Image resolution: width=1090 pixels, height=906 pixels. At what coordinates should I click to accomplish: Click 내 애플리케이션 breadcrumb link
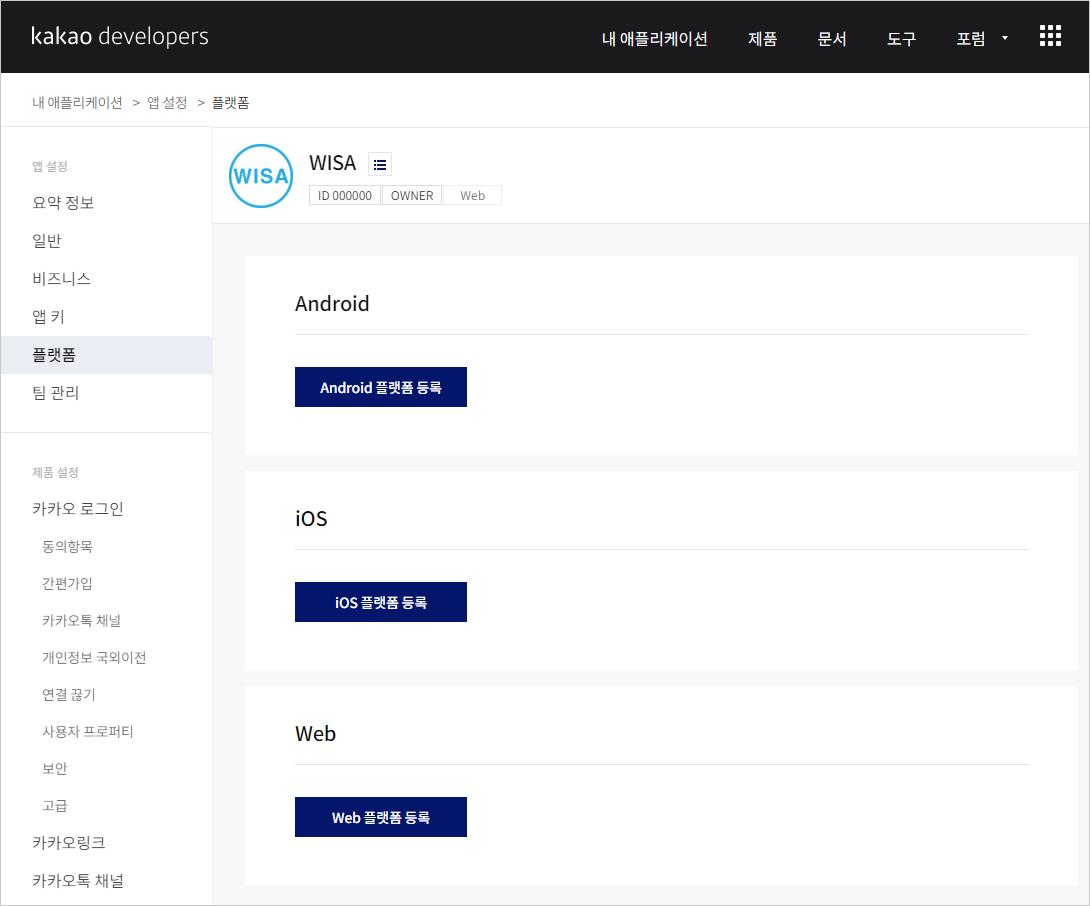click(x=77, y=102)
